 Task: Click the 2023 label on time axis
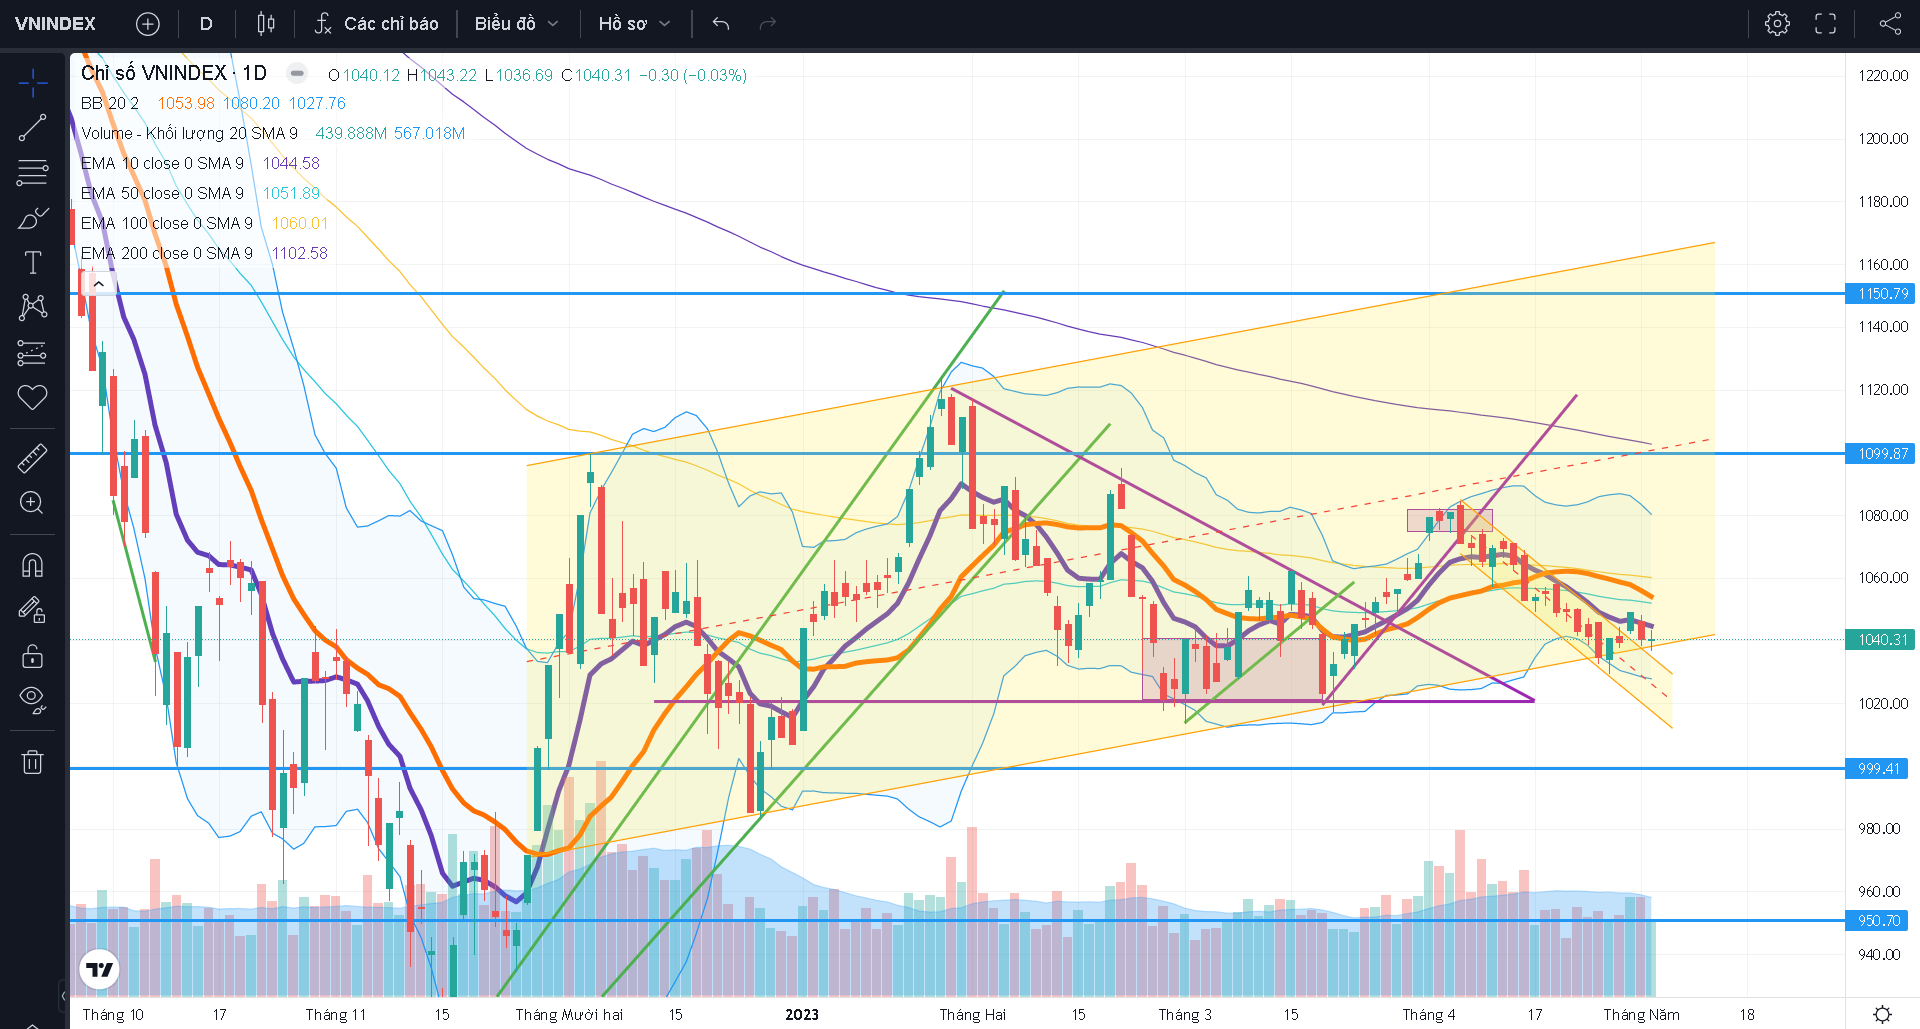(x=802, y=1014)
